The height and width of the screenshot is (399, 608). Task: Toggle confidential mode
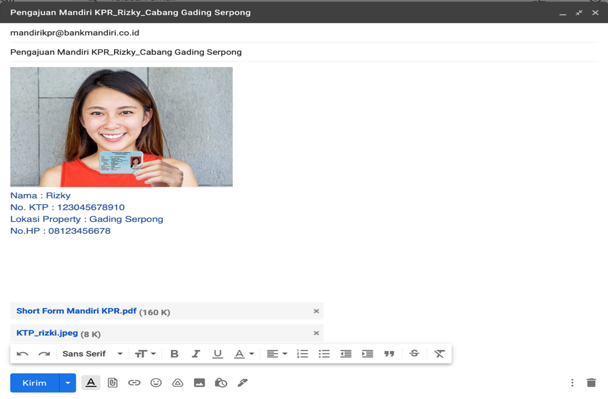pyautogui.click(x=221, y=383)
